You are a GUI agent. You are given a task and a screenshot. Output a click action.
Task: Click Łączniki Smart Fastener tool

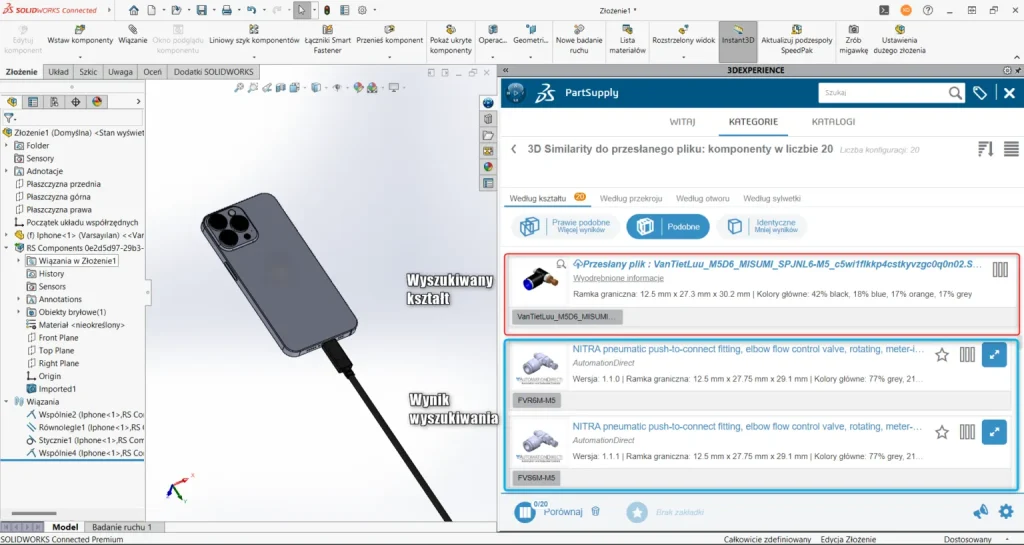point(327,39)
